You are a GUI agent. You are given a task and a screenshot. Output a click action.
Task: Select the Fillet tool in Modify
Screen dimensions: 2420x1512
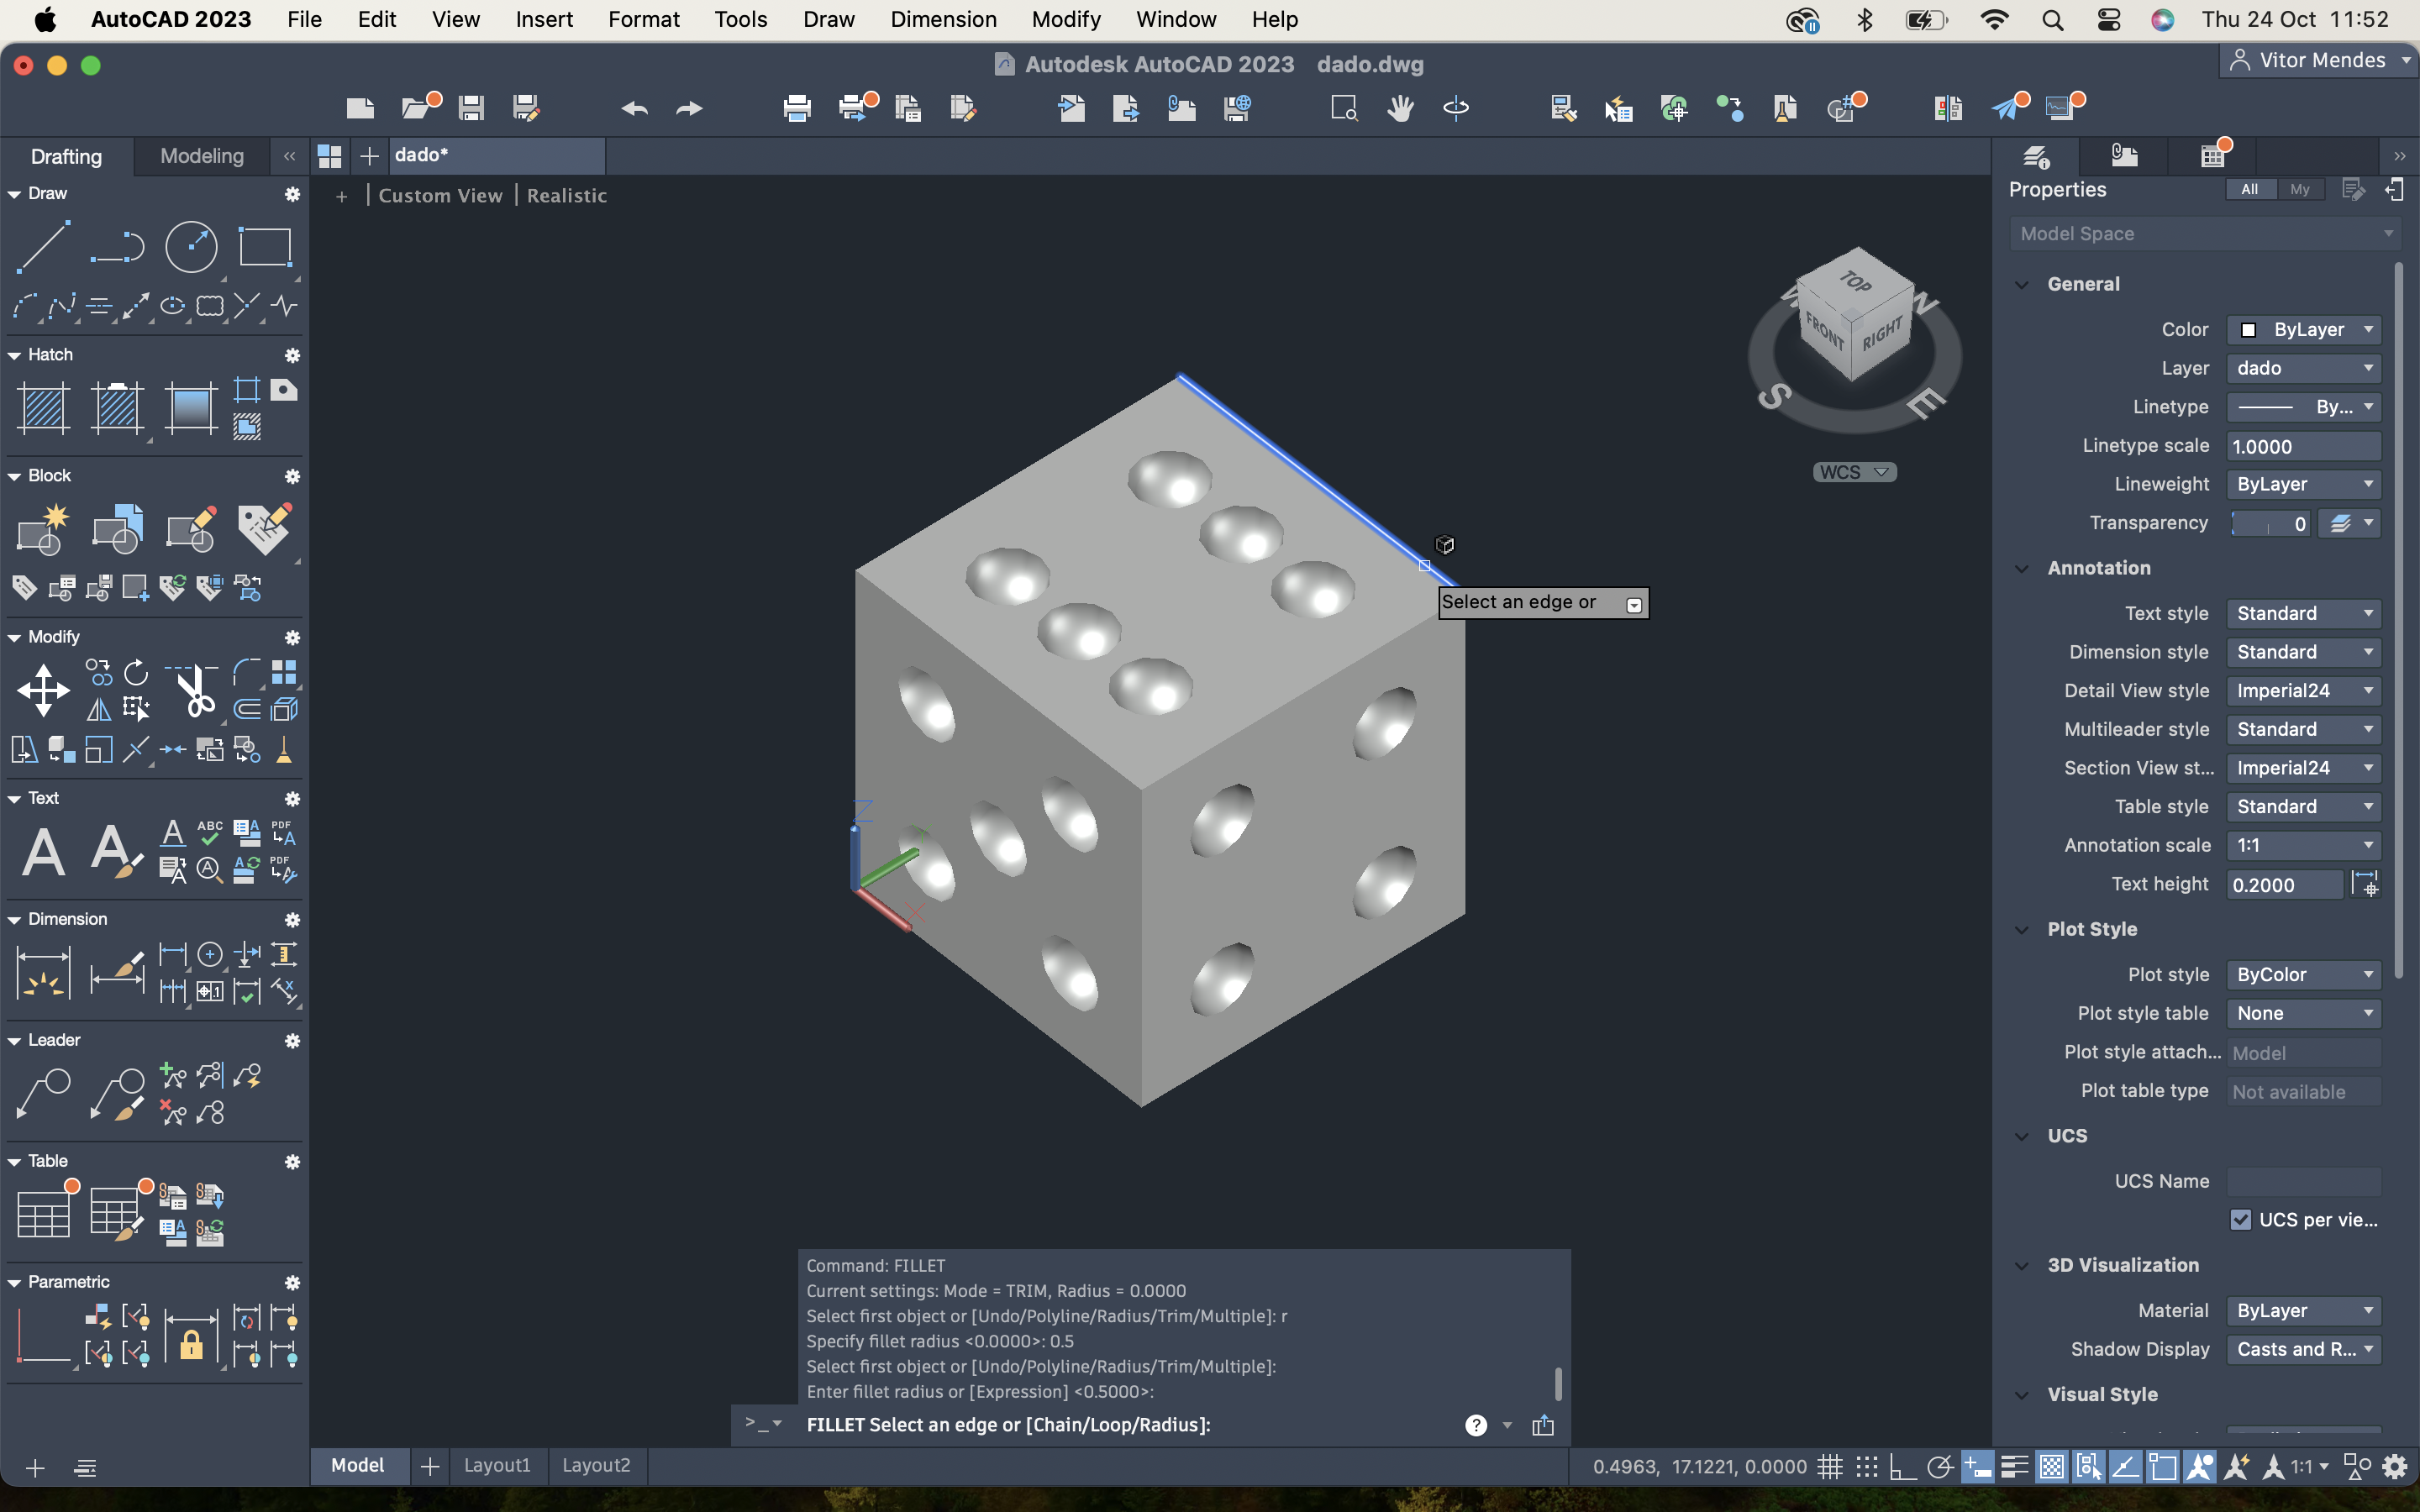pyautogui.click(x=247, y=672)
